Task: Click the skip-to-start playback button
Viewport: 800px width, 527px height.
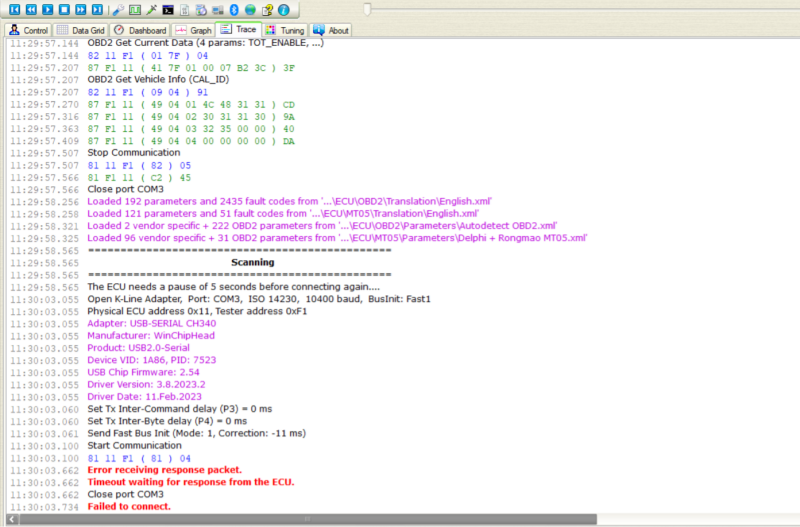Action: 14,9
